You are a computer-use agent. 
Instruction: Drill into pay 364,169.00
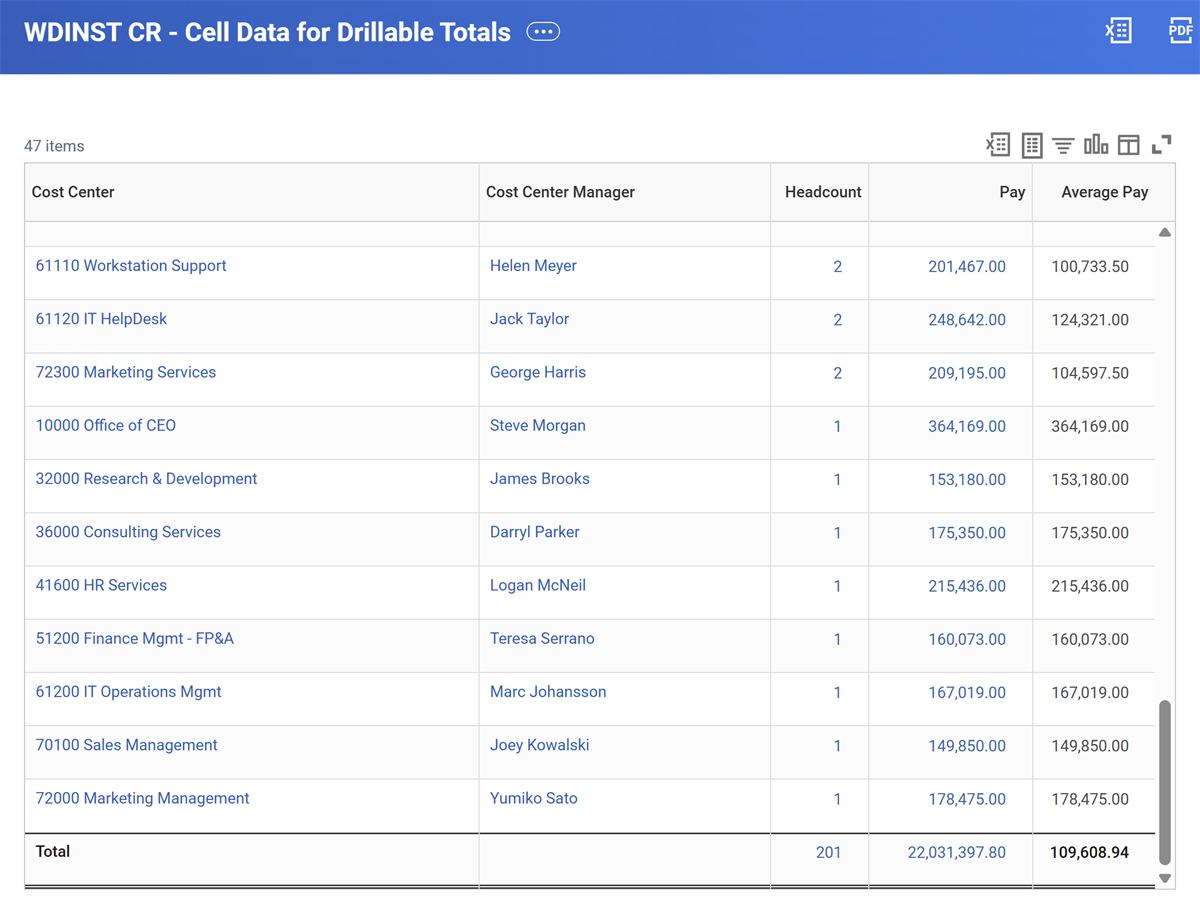(967, 426)
